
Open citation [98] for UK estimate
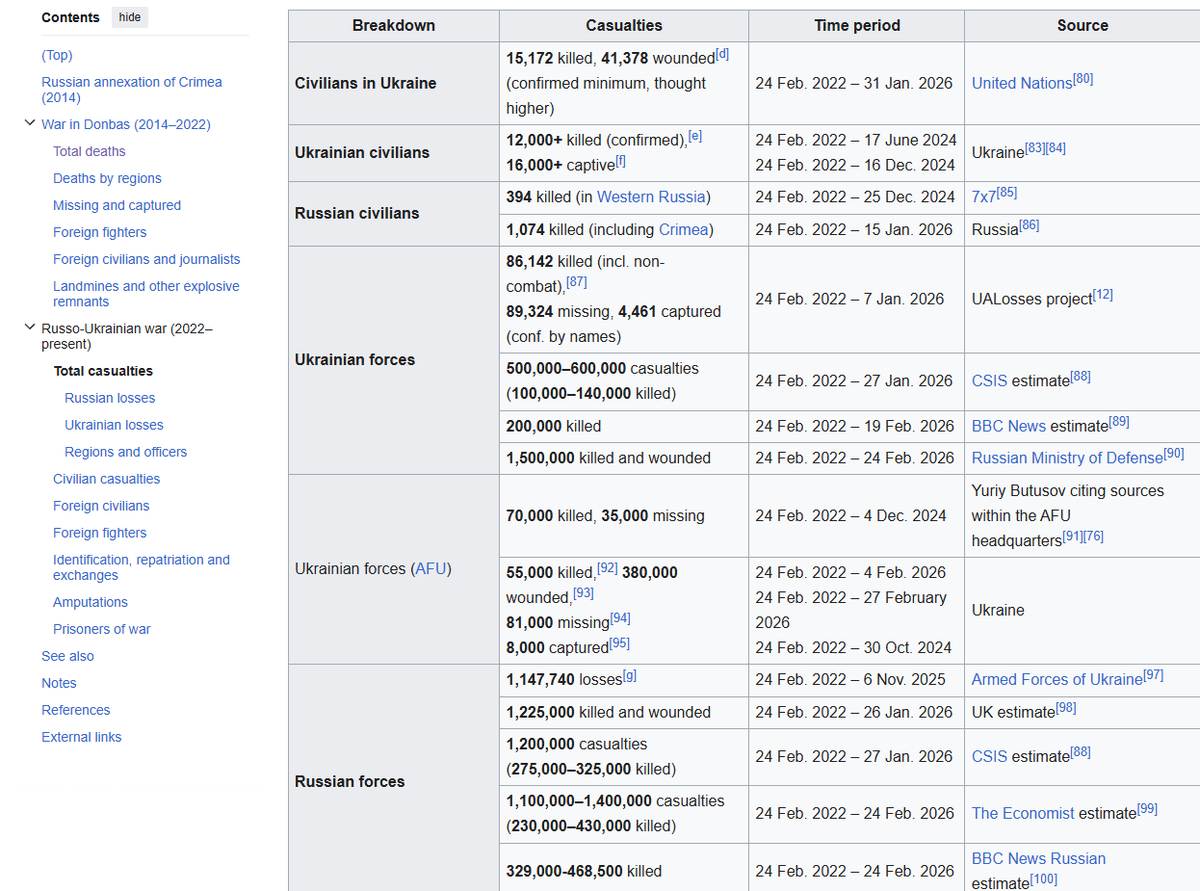click(x=1066, y=708)
